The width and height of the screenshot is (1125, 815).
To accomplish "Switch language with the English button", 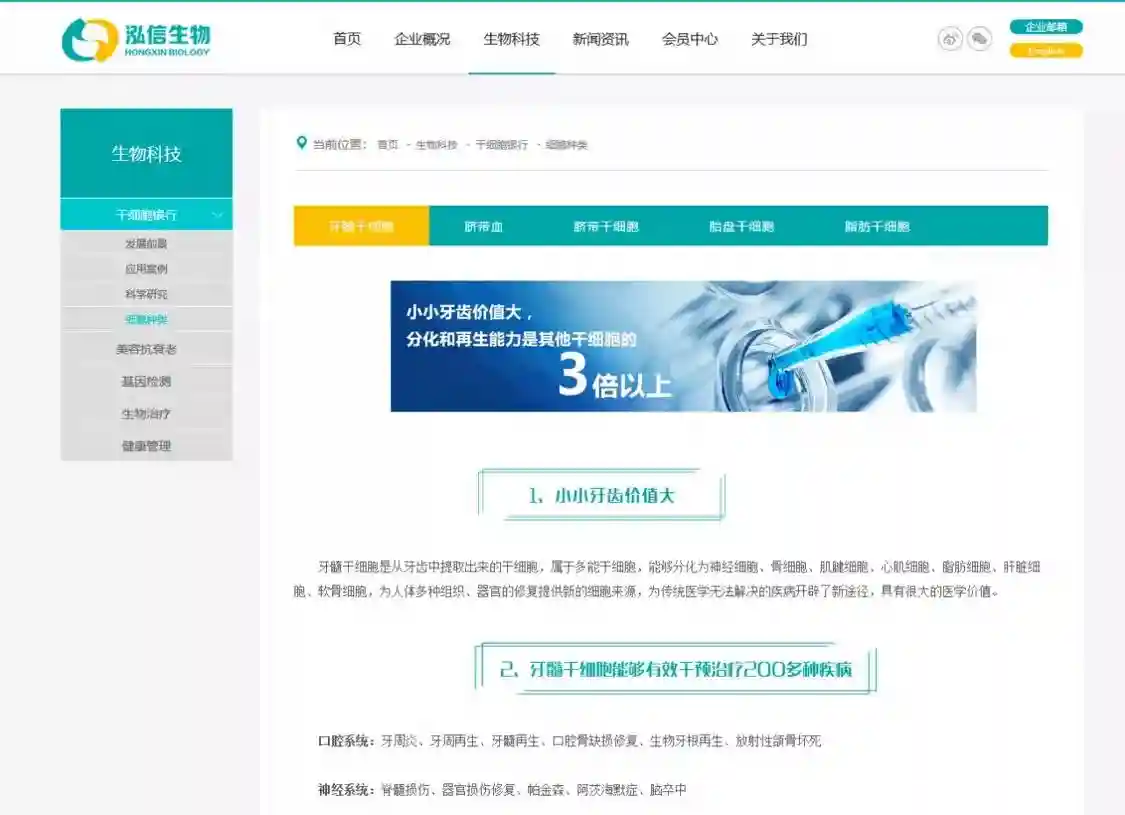I will [x=1046, y=51].
